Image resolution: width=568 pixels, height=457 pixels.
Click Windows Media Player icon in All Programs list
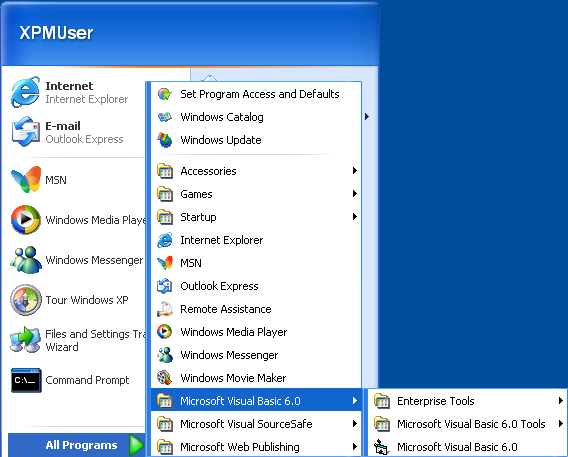[165, 332]
